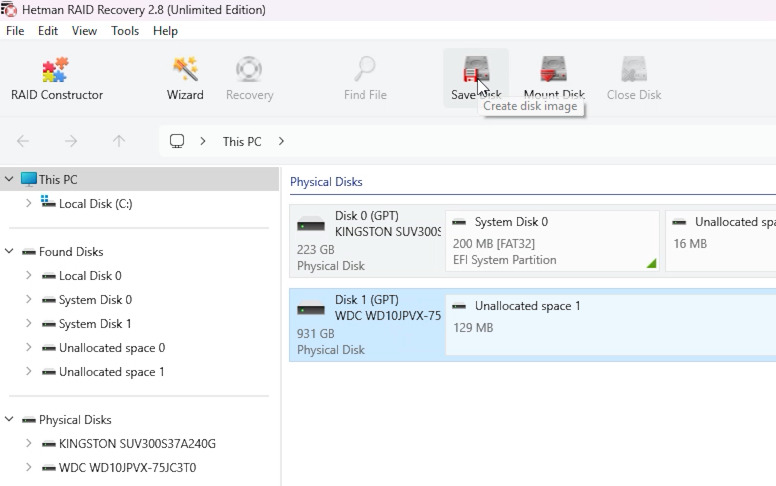Expand Unallocated space 0 tree node
This screenshot has height=486, width=776.
pos(28,347)
